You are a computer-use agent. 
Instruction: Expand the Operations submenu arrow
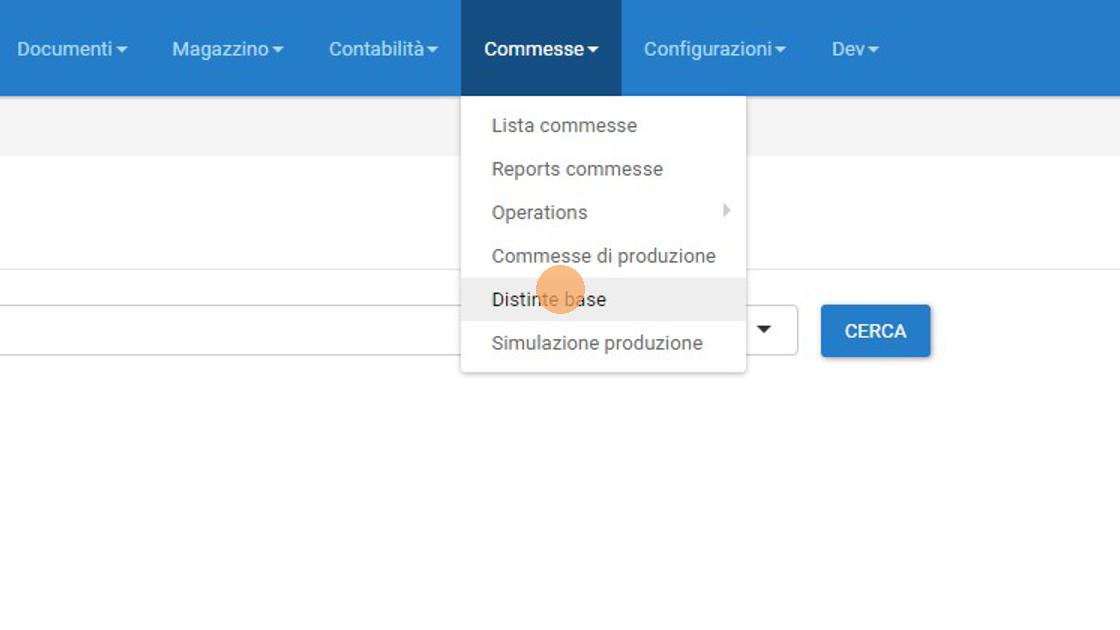pos(727,211)
